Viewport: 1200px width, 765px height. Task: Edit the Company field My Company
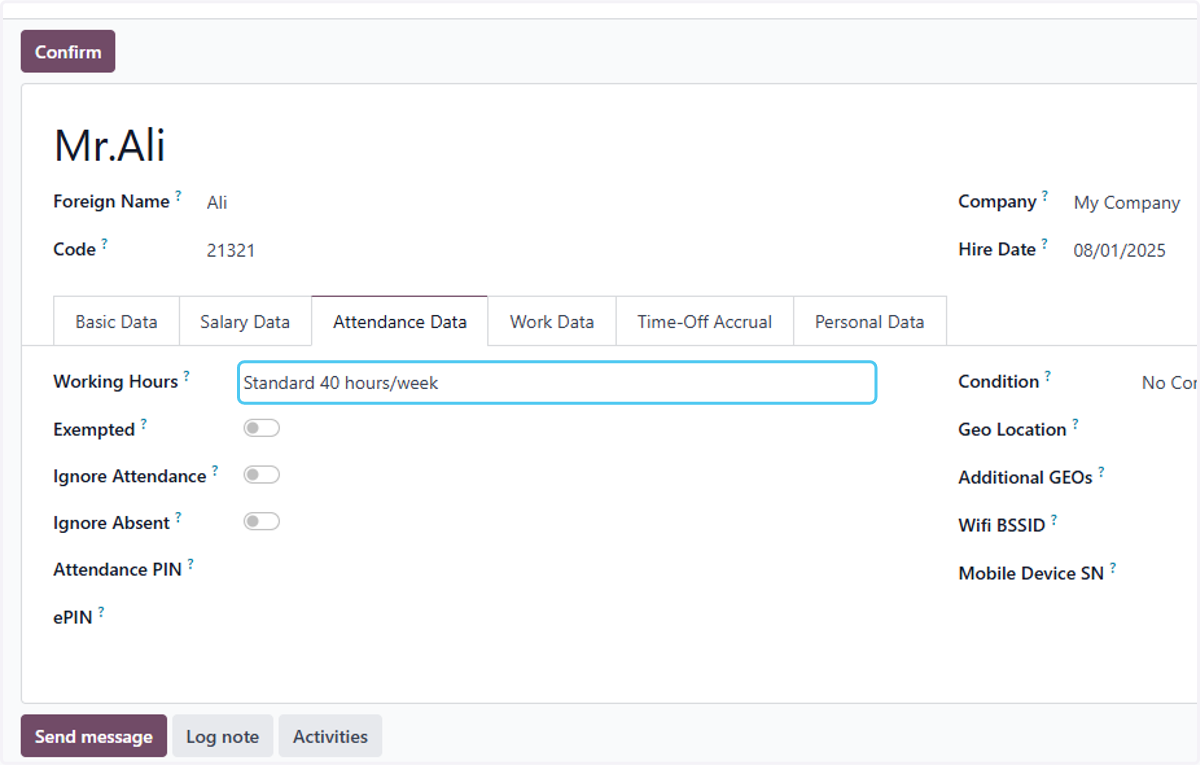(1127, 202)
